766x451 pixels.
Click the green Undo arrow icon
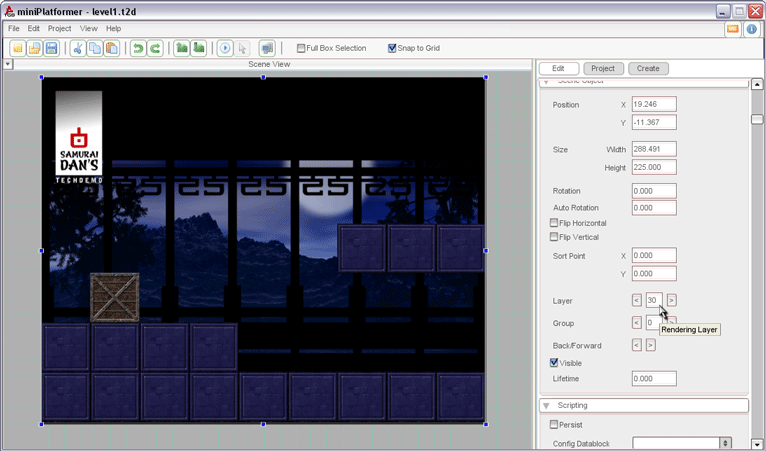click(138, 48)
